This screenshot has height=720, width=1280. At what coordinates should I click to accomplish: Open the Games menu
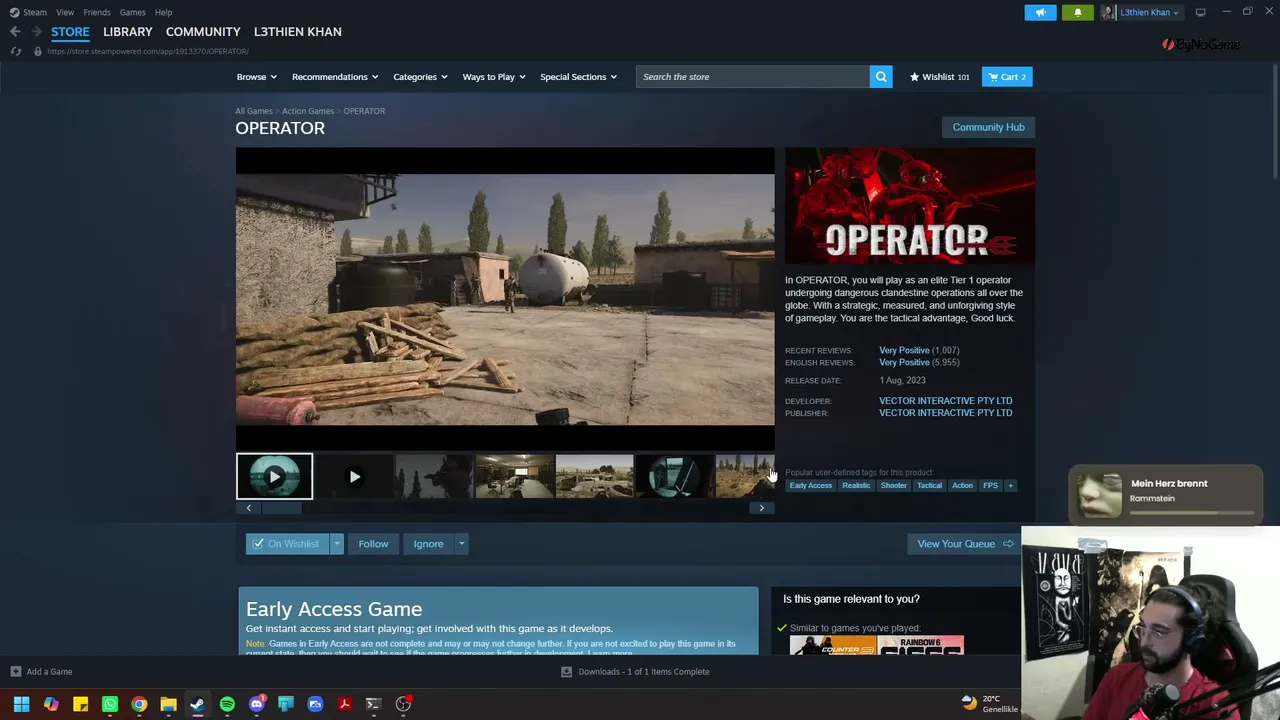point(132,12)
